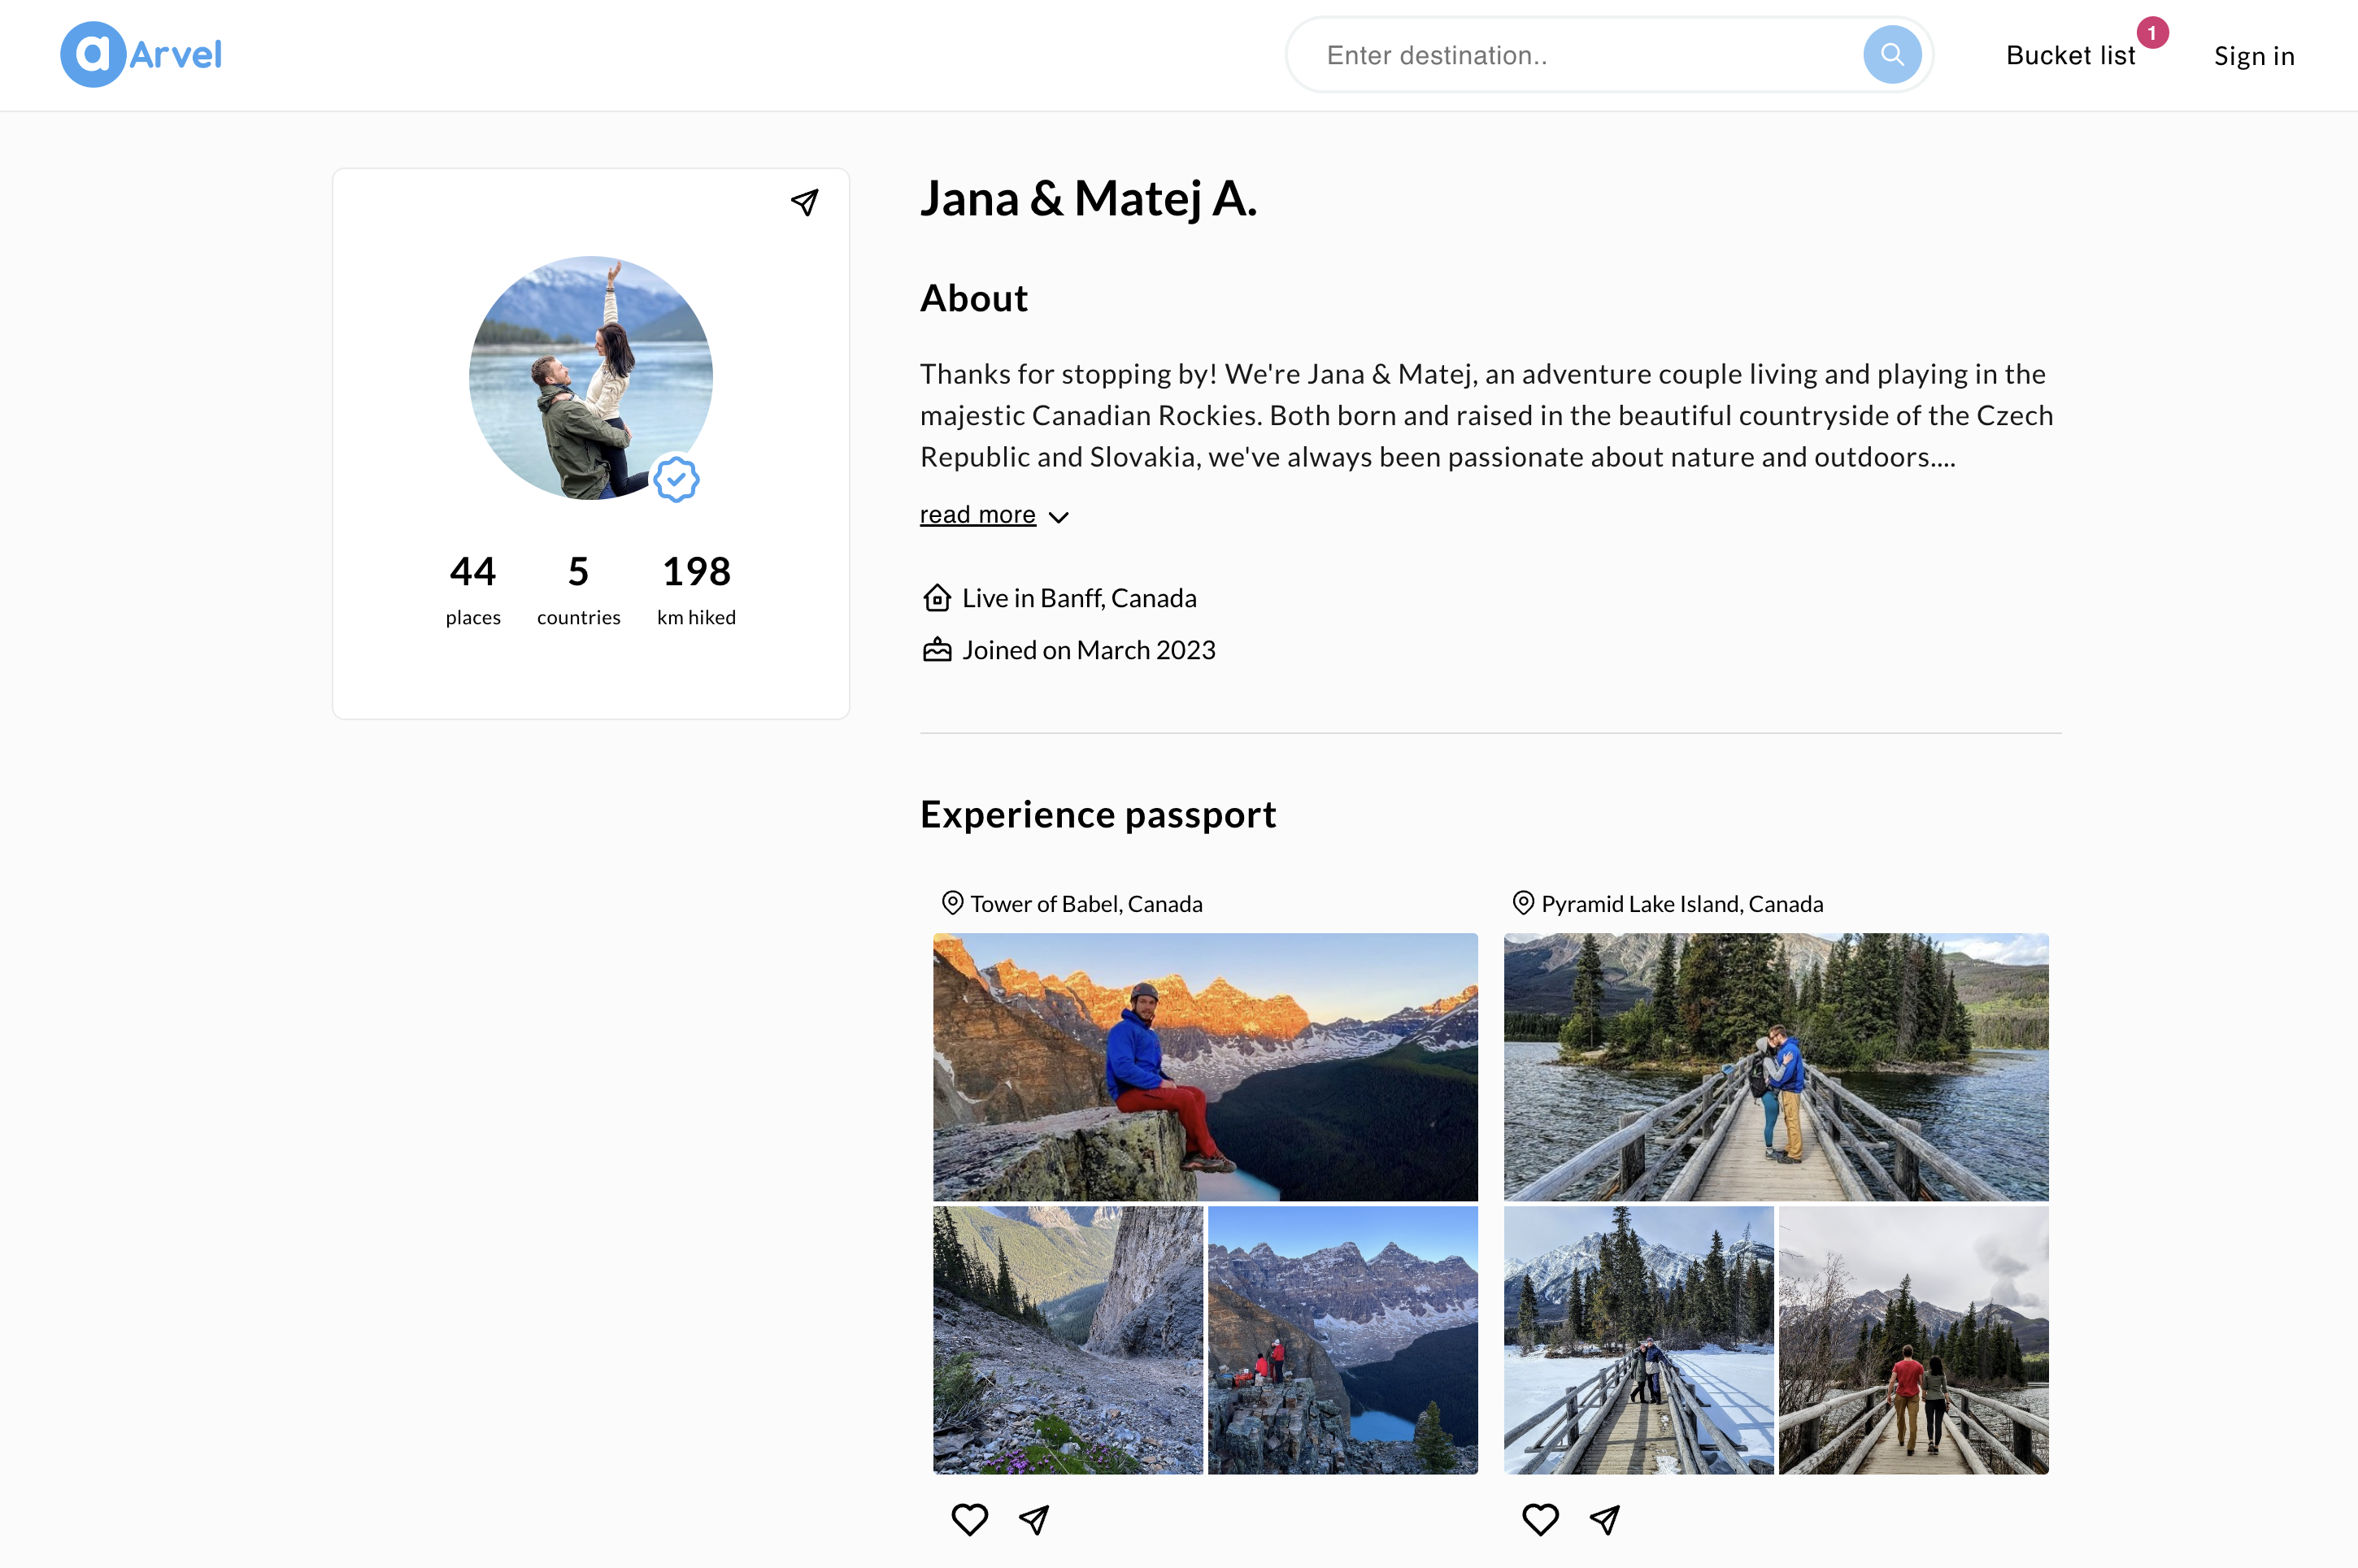
Task: Click the verified badge on profile photo
Action: (676, 480)
